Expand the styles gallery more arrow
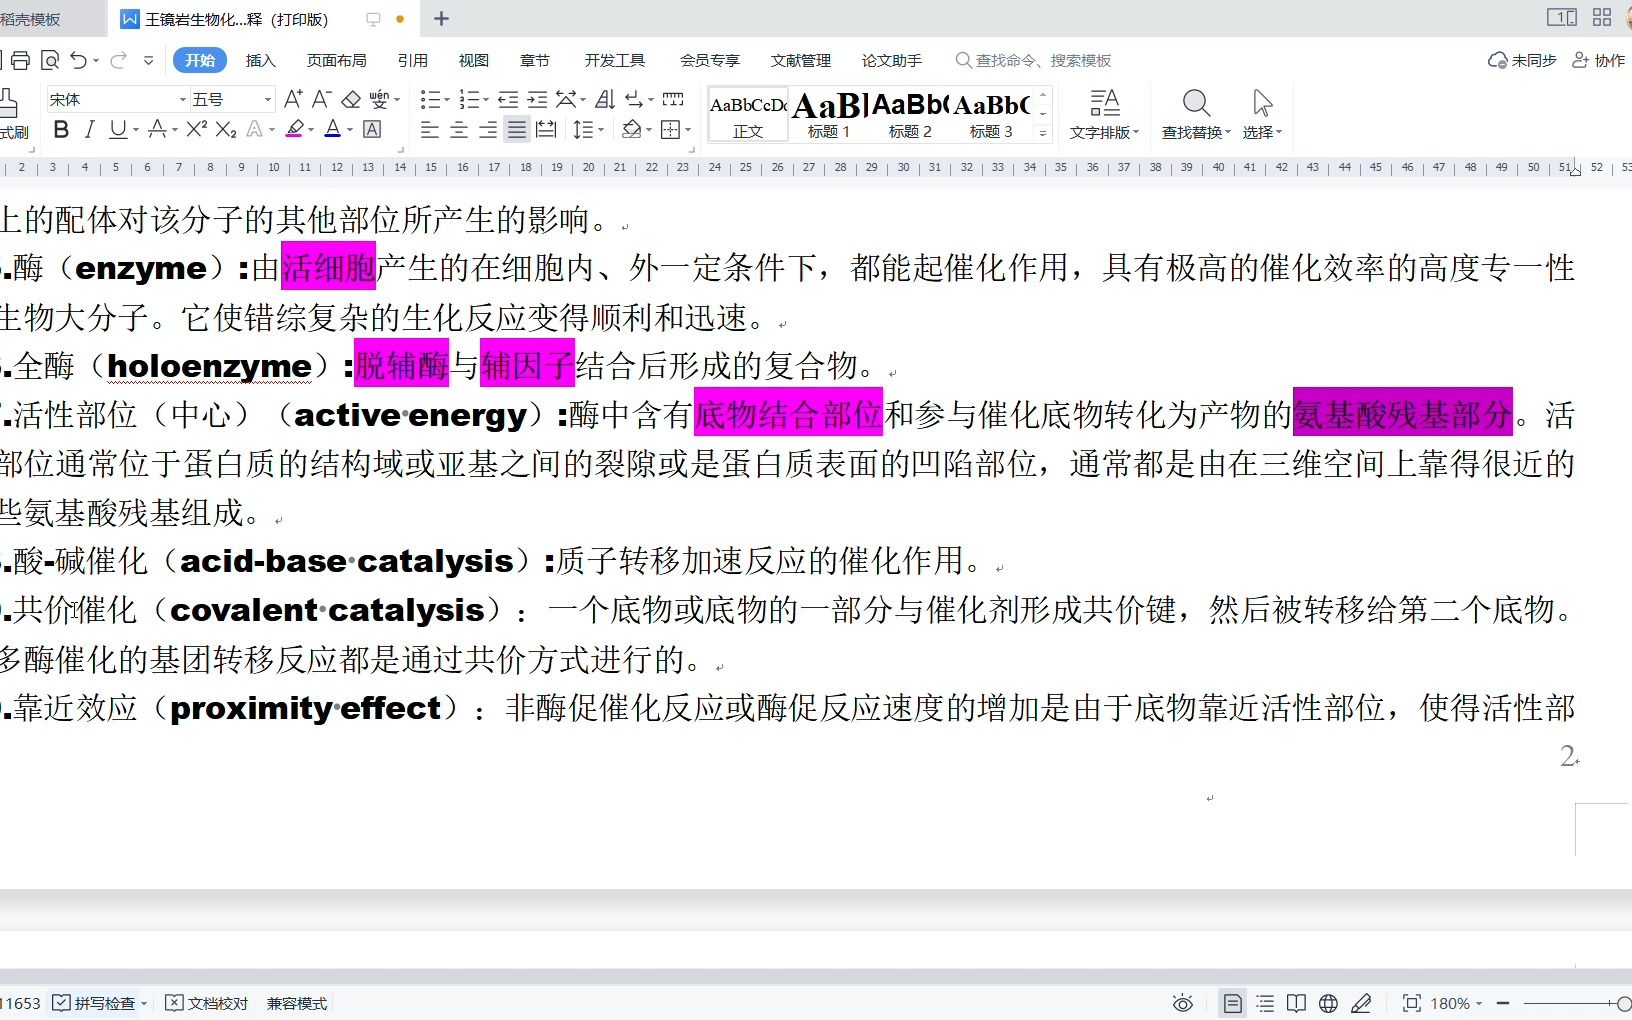The image size is (1632, 1020). coord(1043,132)
